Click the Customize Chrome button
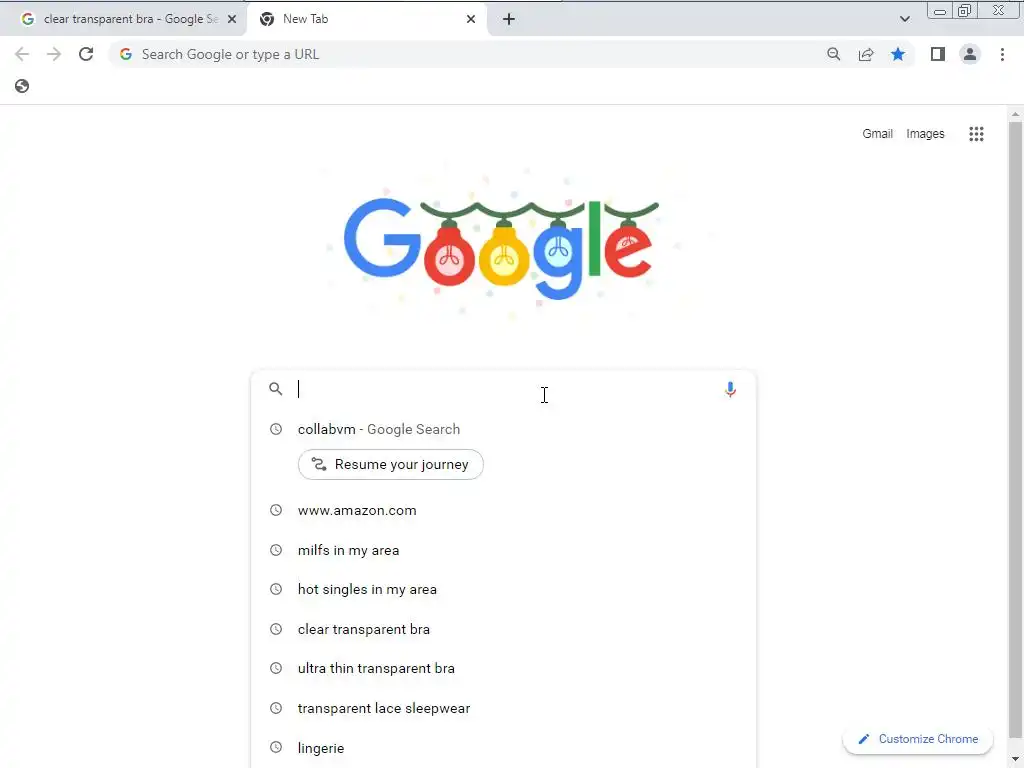The image size is (1024, 768). (x=918, y=739)
